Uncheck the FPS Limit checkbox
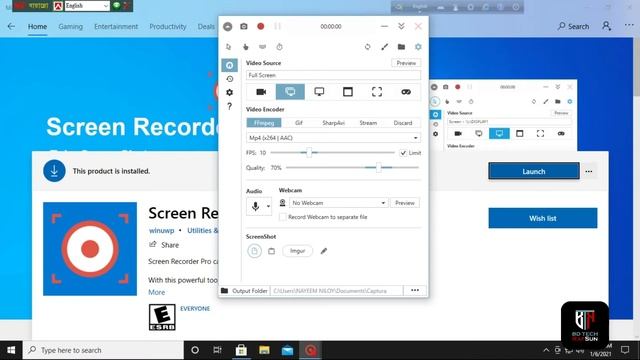 point(403,153)
